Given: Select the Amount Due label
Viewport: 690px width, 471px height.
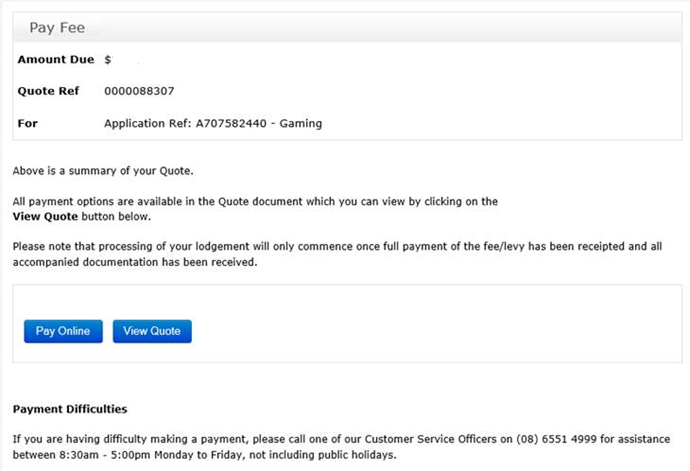Looking at the screenshot, I should (56, 60).
